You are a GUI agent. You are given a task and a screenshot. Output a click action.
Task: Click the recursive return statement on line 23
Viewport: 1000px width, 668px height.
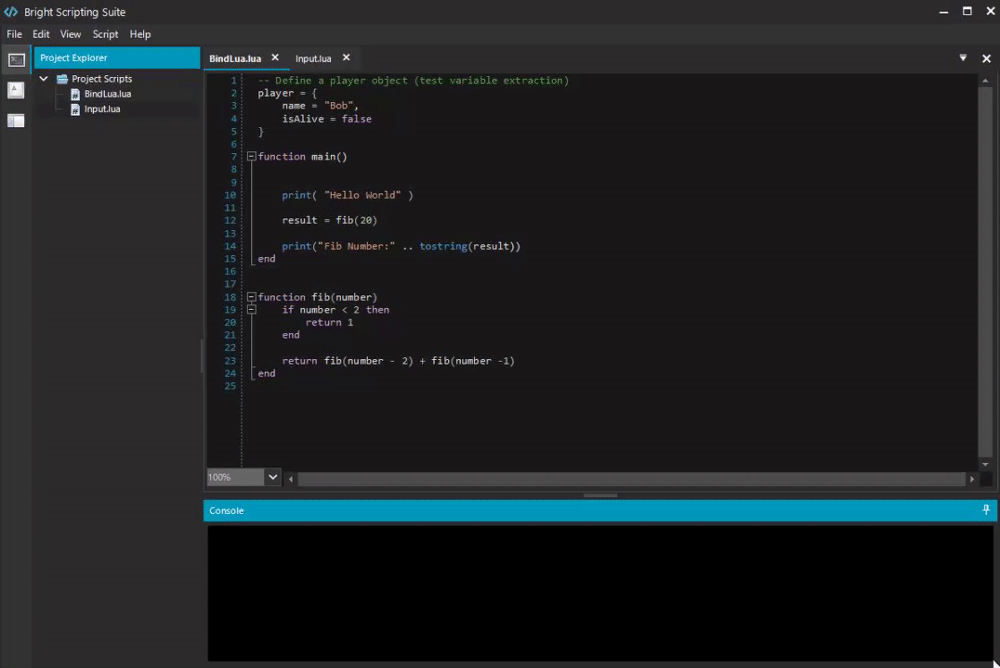398,361
